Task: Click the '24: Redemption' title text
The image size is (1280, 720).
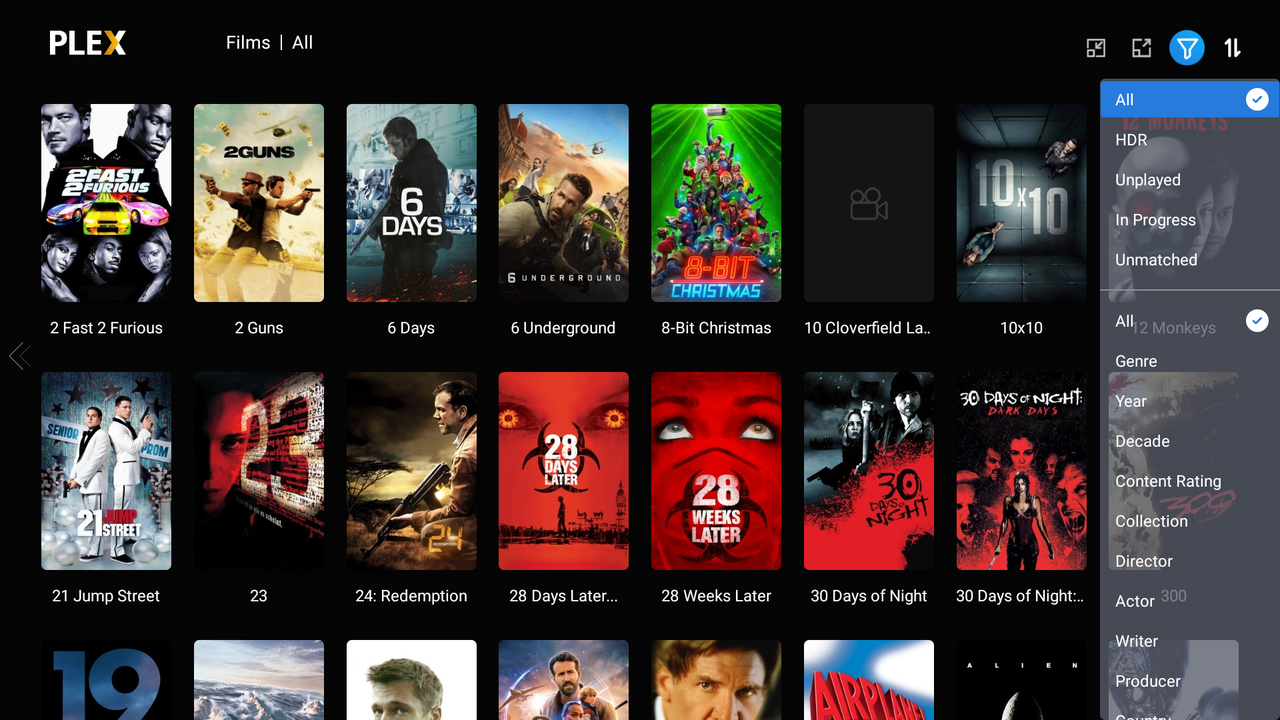Action: click(x=411, y=596)
